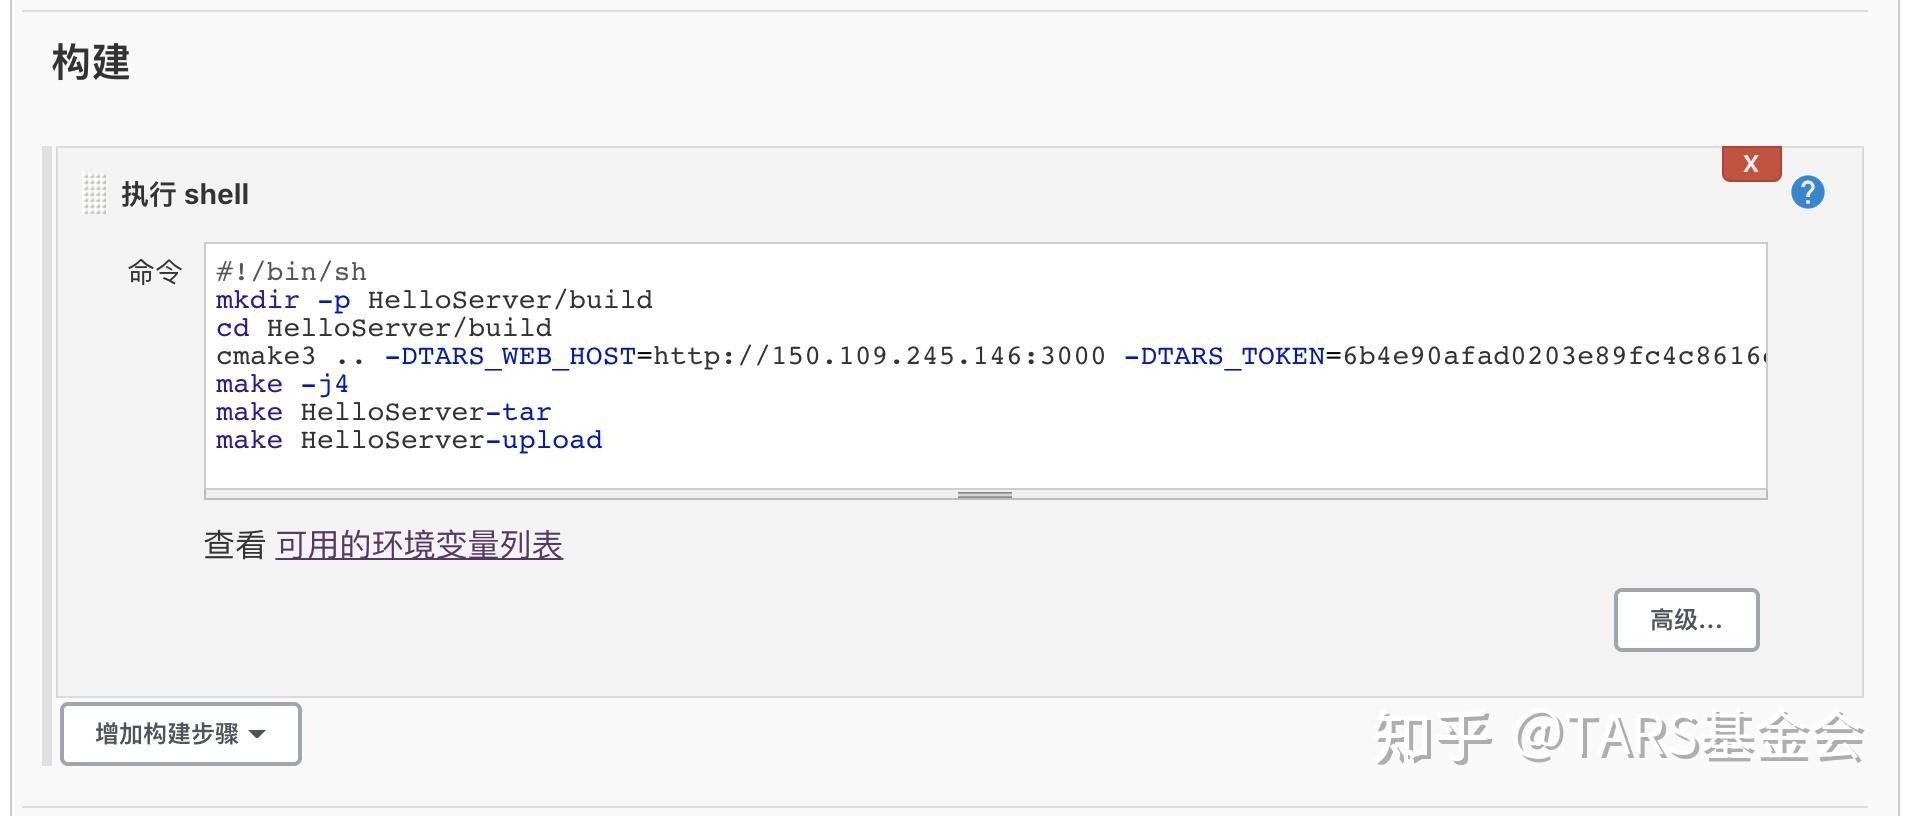Click the cmake3 word in the command
Viewport: 1914px width, 816px height.
click(265, 356)
